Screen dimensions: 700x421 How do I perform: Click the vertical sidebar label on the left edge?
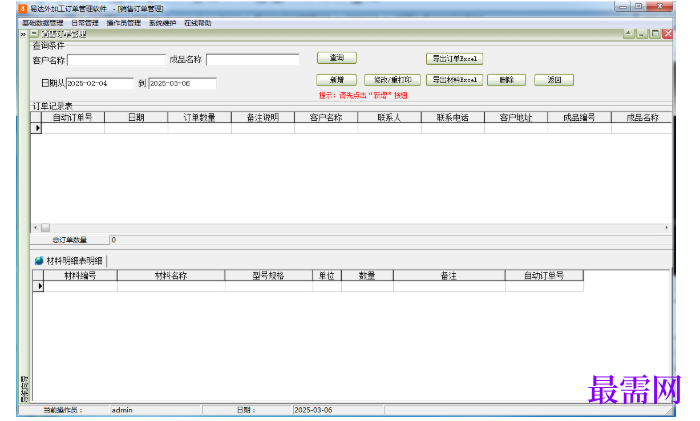[25, 388]
